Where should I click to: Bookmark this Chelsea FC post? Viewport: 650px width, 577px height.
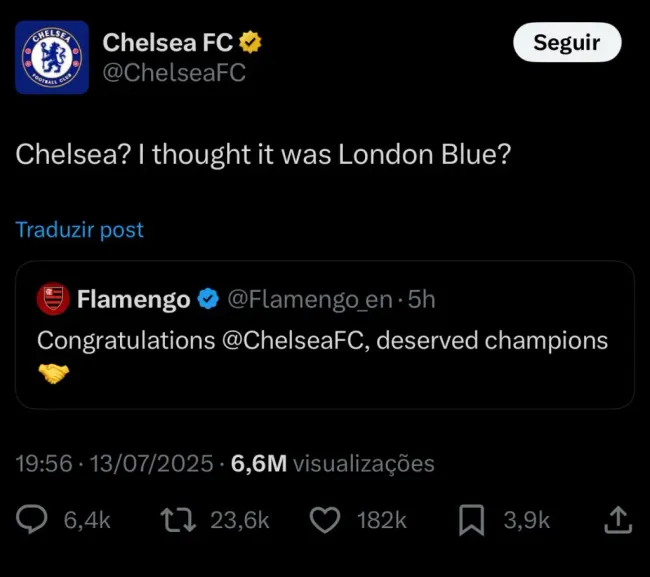[472, 519]
